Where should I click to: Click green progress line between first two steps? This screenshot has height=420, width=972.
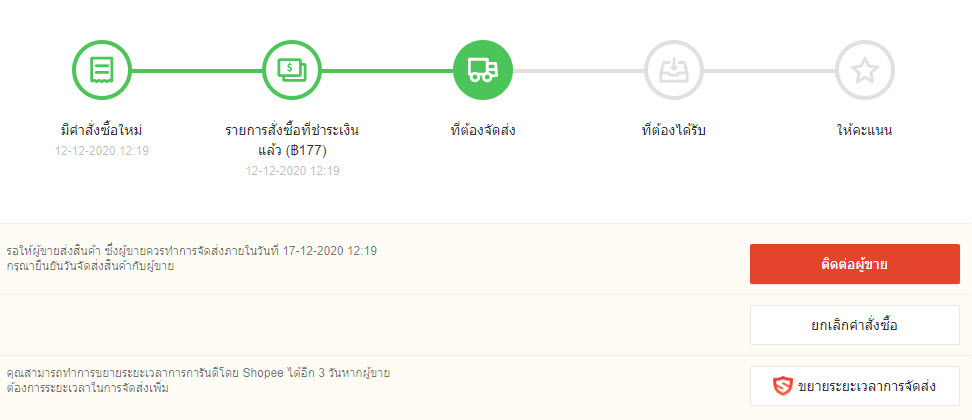[x=196, y=70]
